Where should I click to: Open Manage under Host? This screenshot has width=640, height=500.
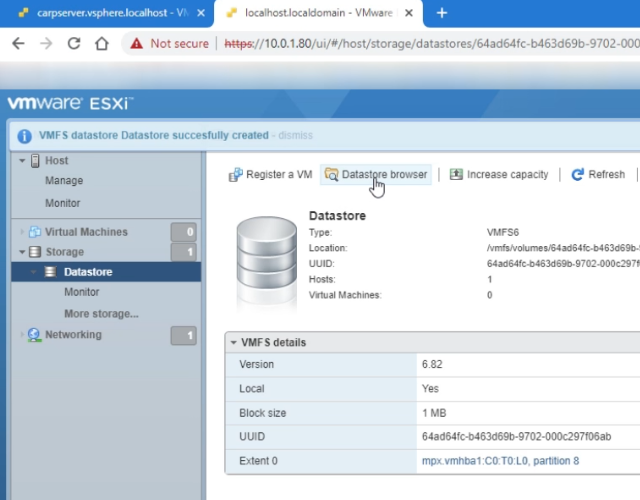pyautogui.click(x=64, y=180)
